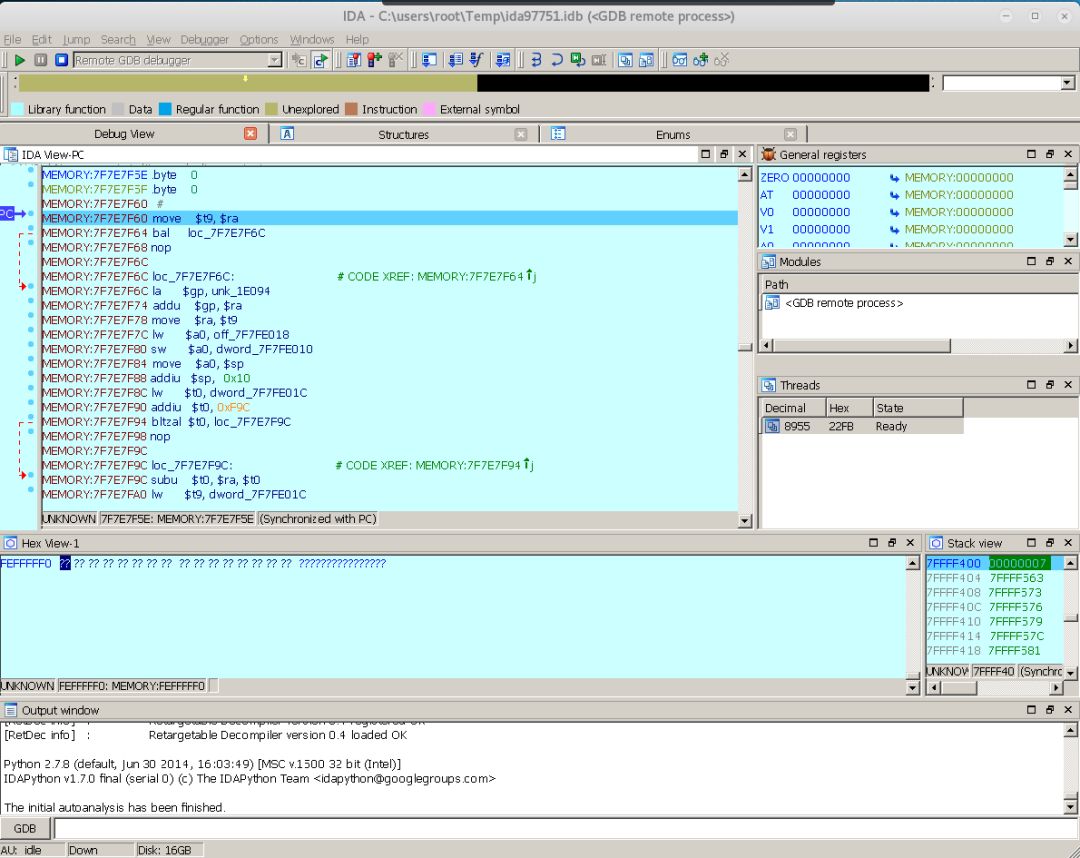The height and width of the screenshot is (858, 1080).
Task: Open the File menu
Action: (x=12, y=39)
